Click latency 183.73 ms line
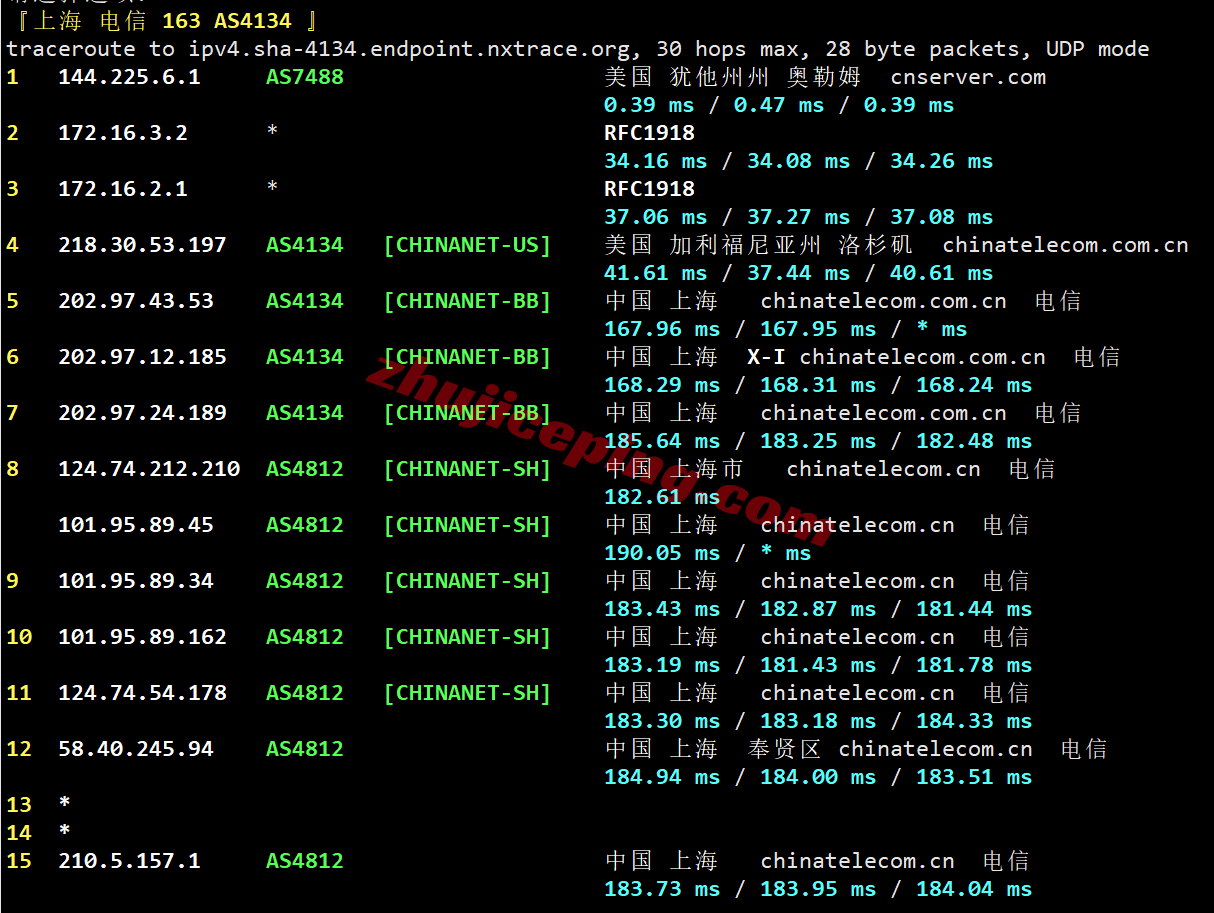 [x=818, y=889]
